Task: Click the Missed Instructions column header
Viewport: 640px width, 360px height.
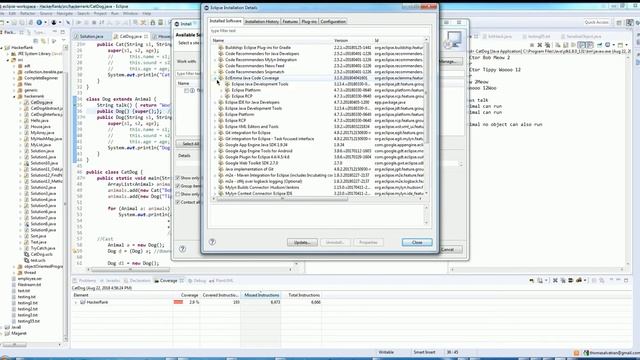Action: [261, 295]
